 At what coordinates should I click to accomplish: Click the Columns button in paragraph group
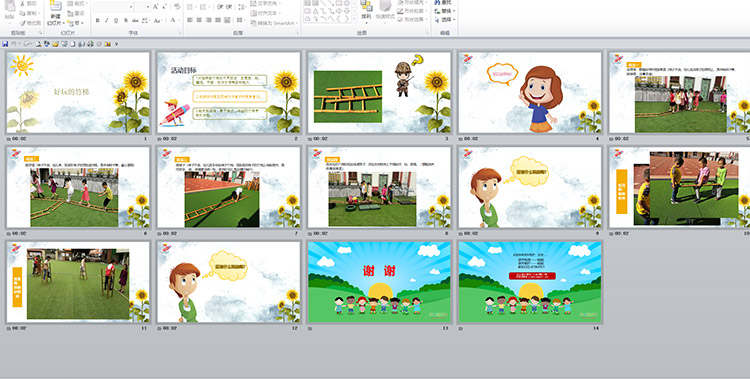coord(240,20)
